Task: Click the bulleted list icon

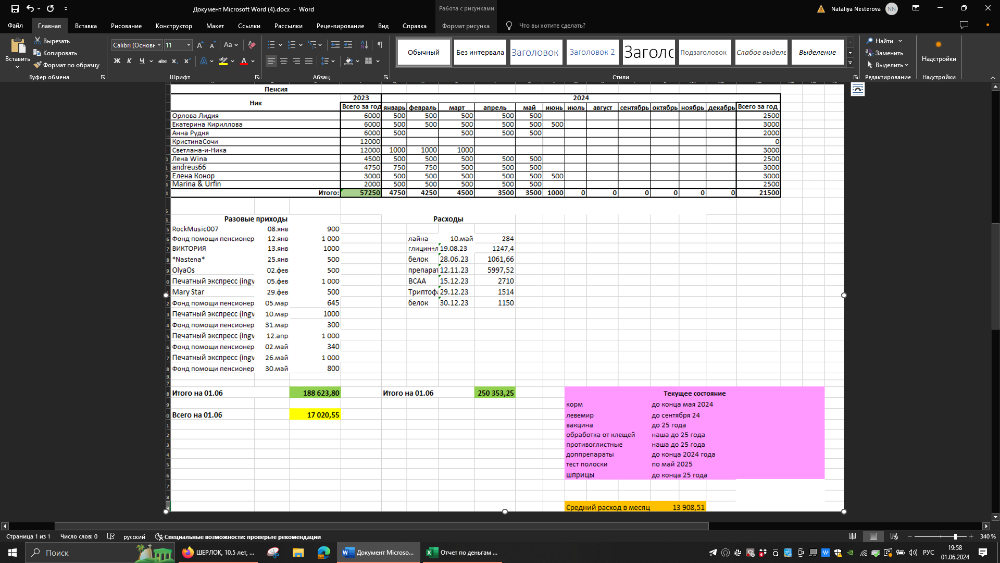Action: pyautogui.click(x=273, y=45)
